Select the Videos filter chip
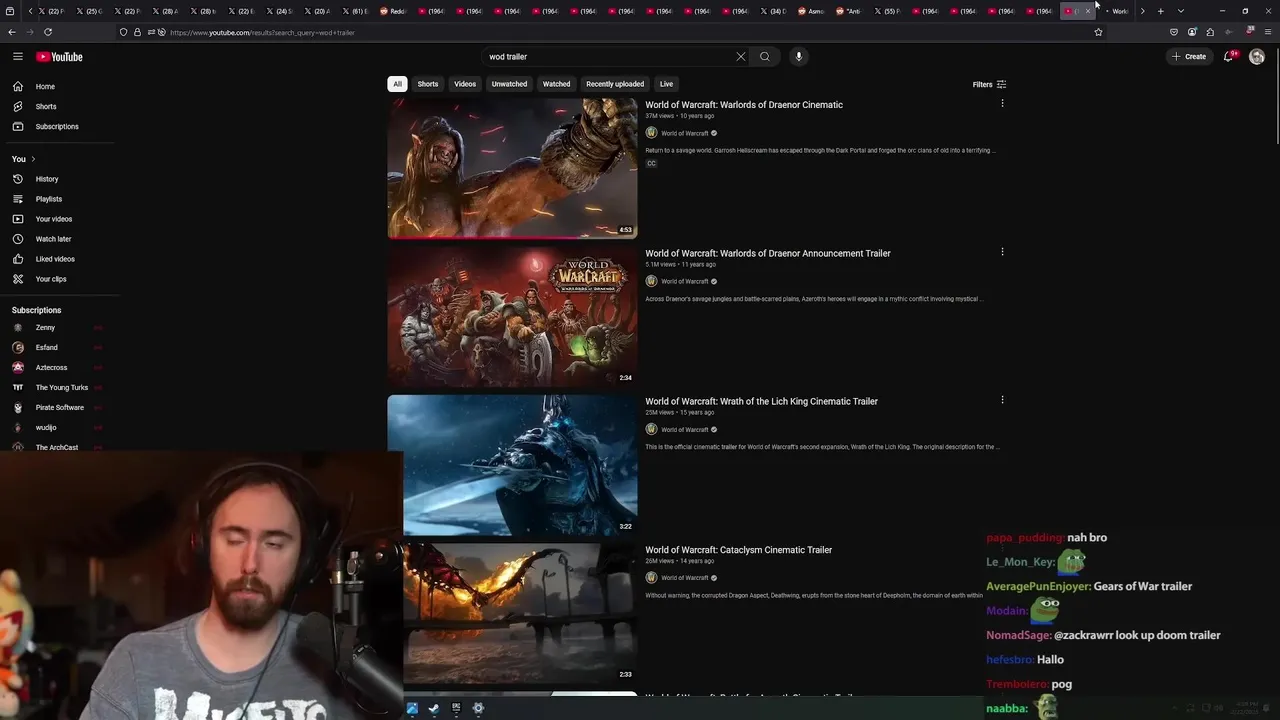Viewport: 1280px width, 720px height. tap(465, 84)
